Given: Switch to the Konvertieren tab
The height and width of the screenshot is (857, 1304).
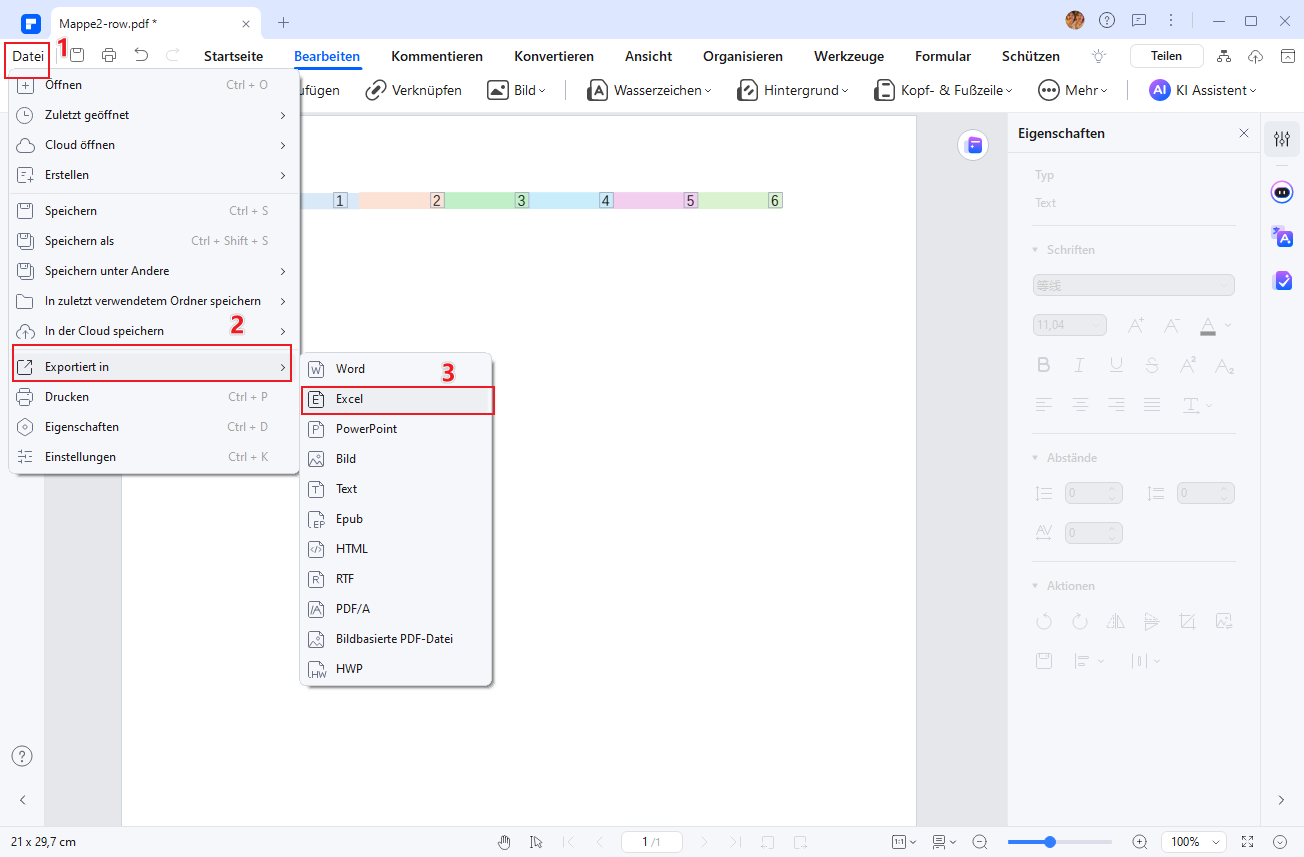Looking at the screenshot, I should (x=554, y=56).
